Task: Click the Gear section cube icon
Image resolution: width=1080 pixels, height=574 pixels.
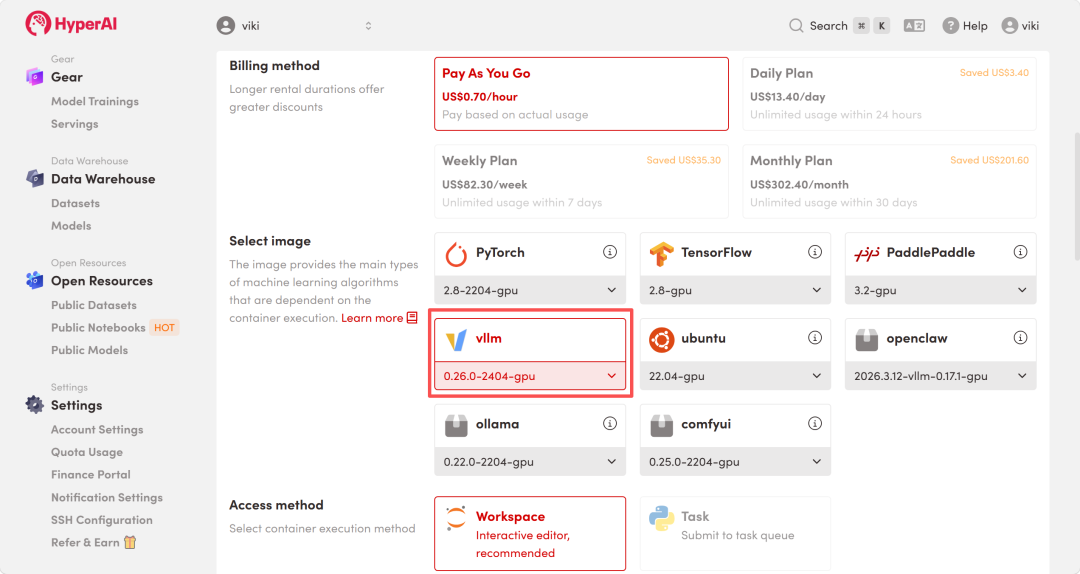Action: point(34,76)
